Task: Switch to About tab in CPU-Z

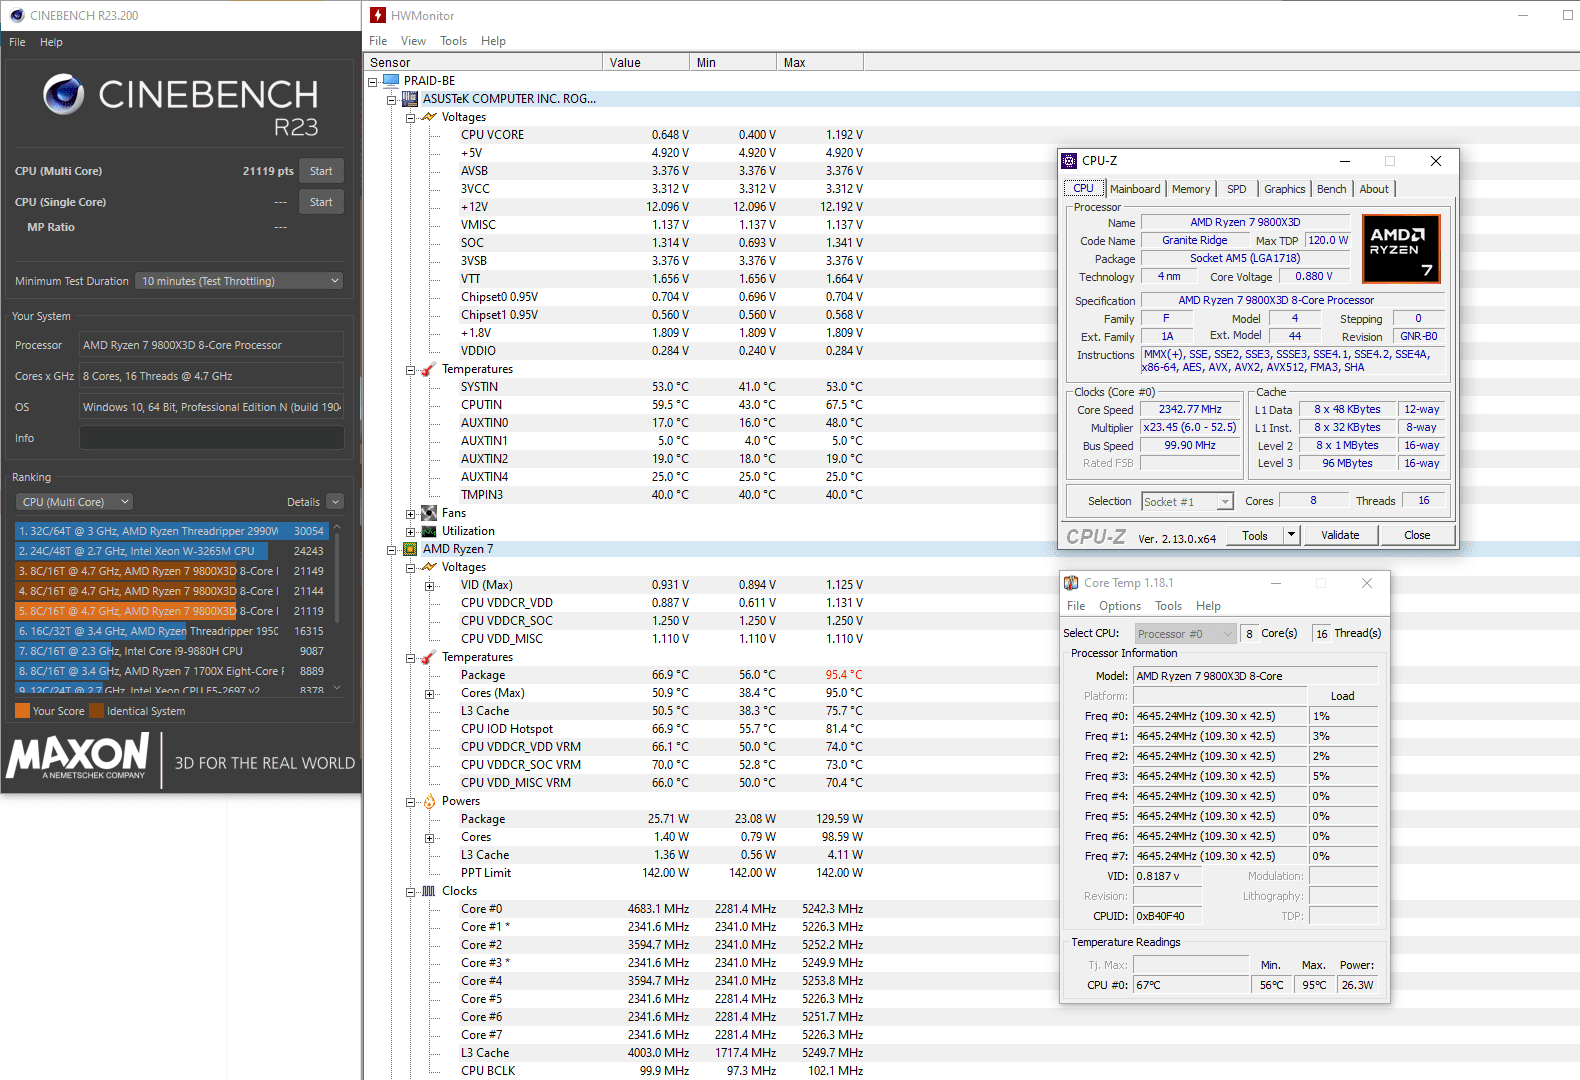Action: pos(1373,189)
